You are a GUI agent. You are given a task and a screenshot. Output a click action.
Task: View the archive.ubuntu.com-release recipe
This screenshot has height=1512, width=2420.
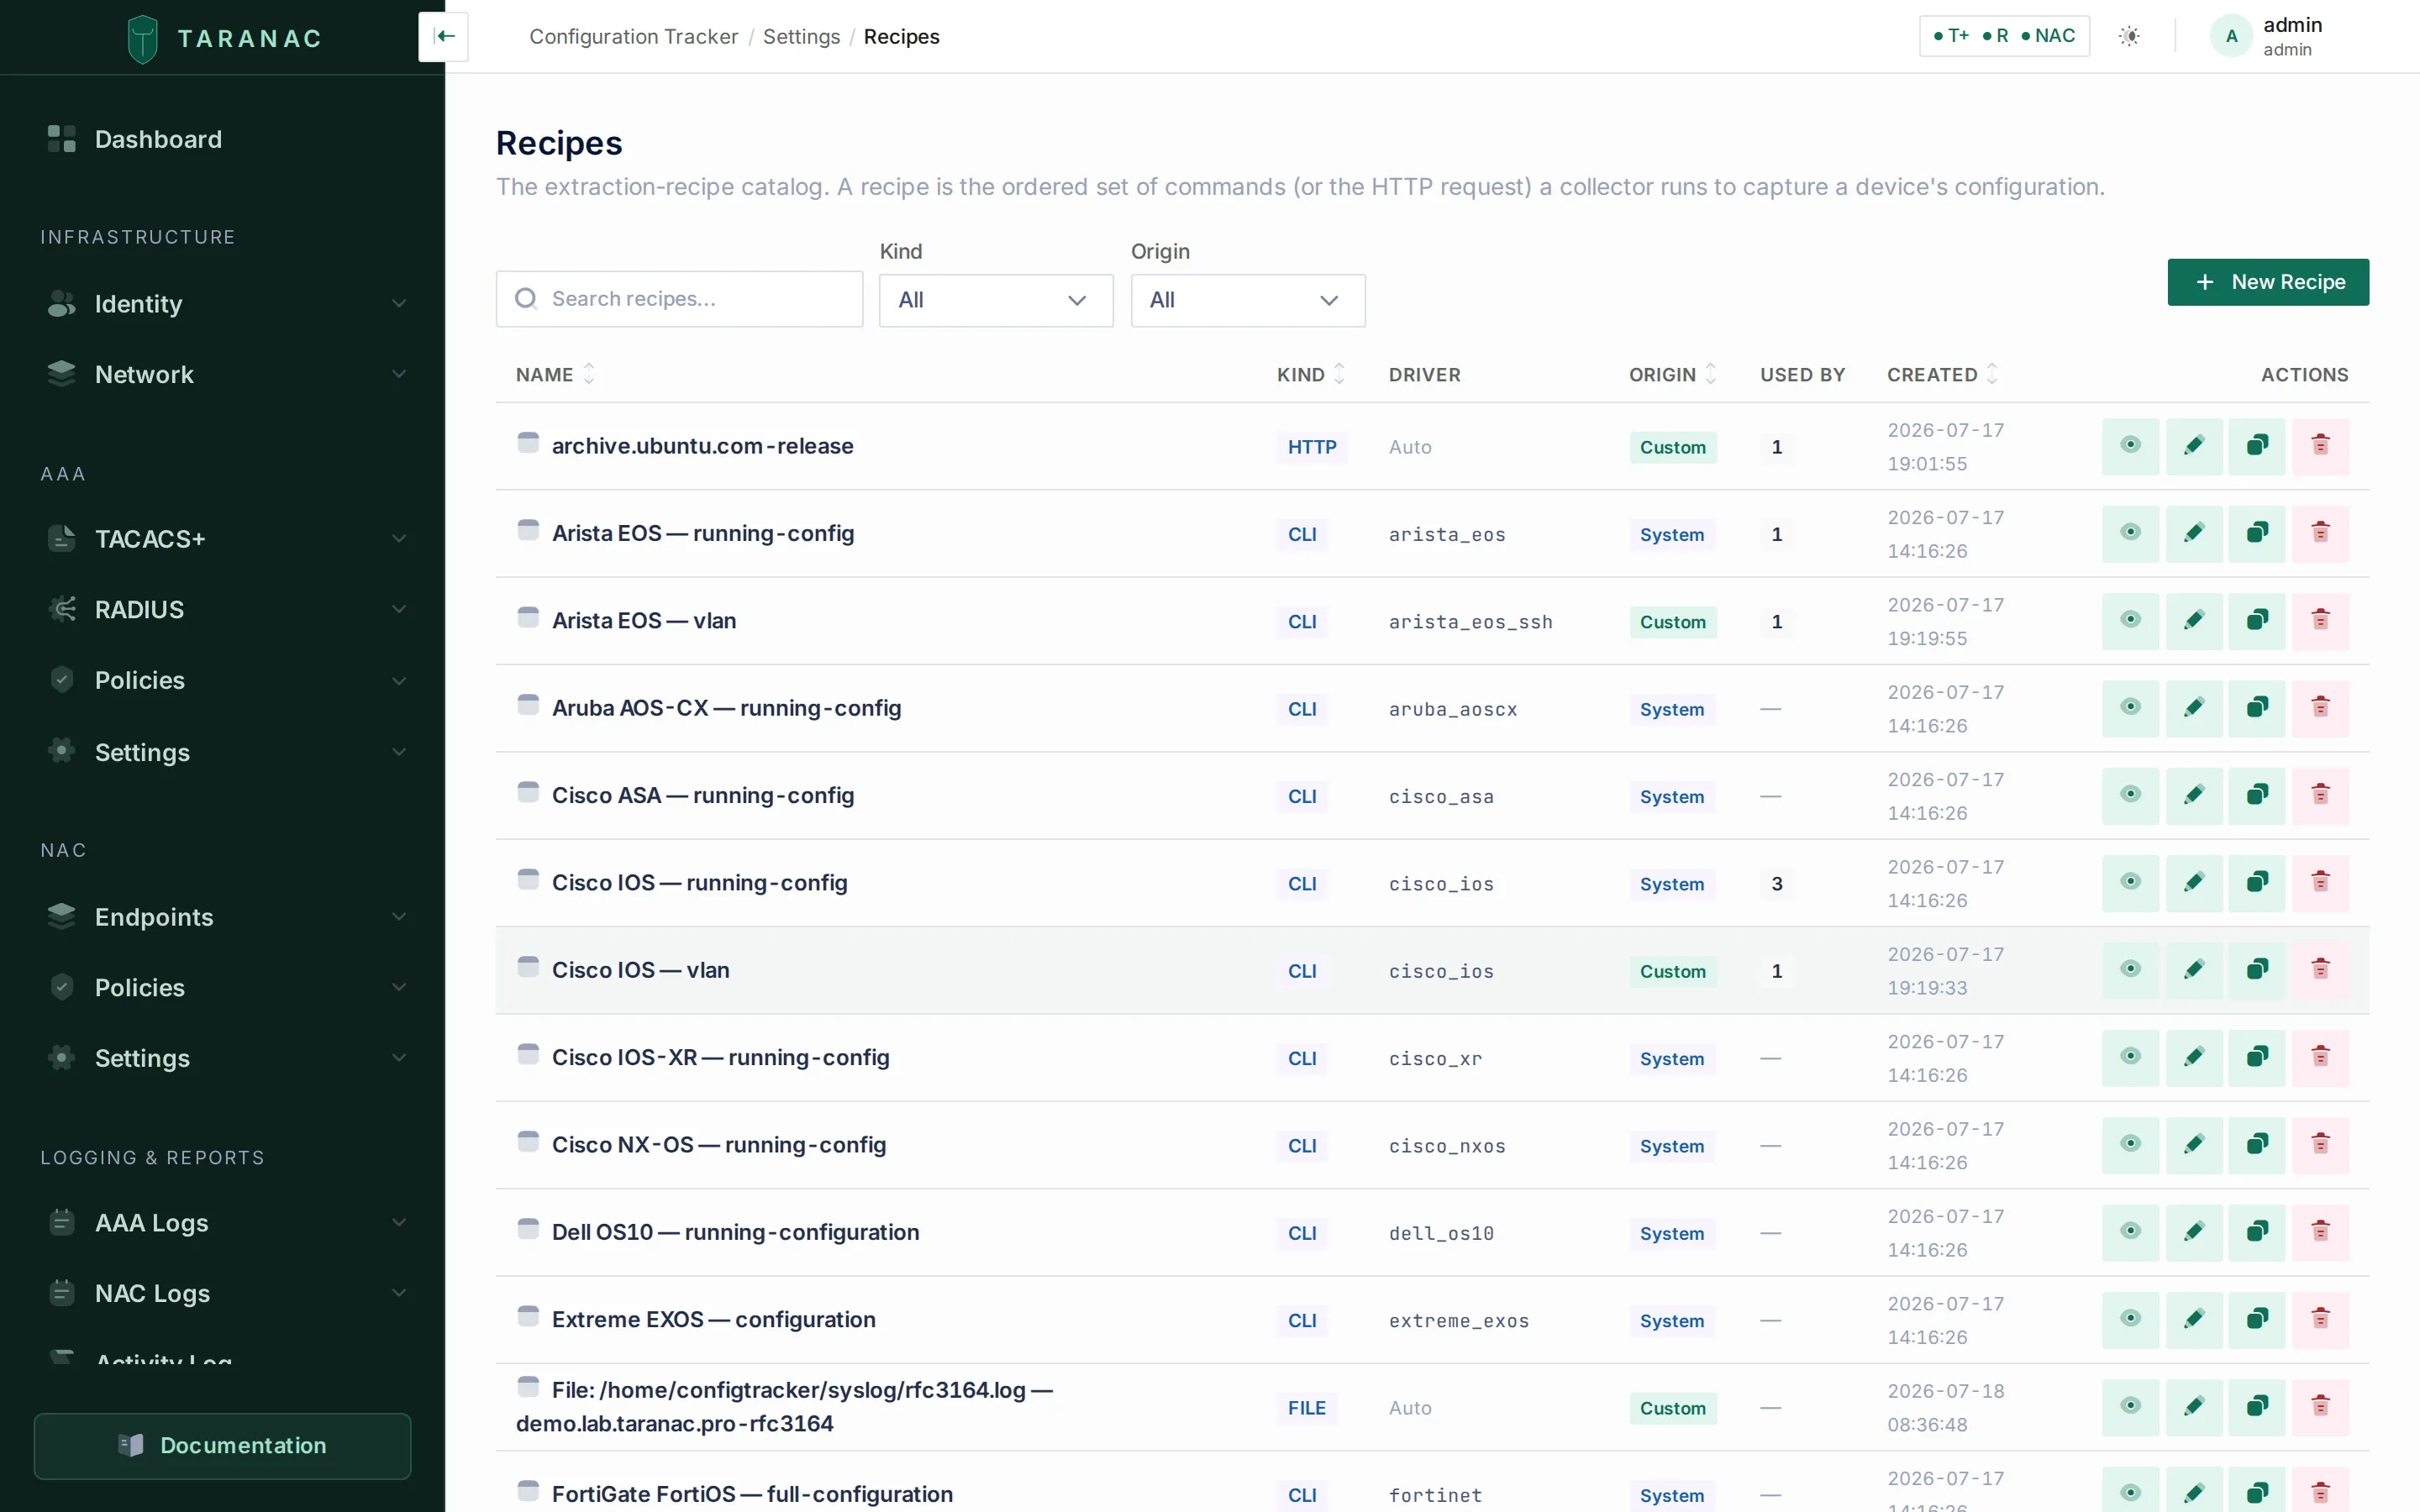tap(2130, 446)
